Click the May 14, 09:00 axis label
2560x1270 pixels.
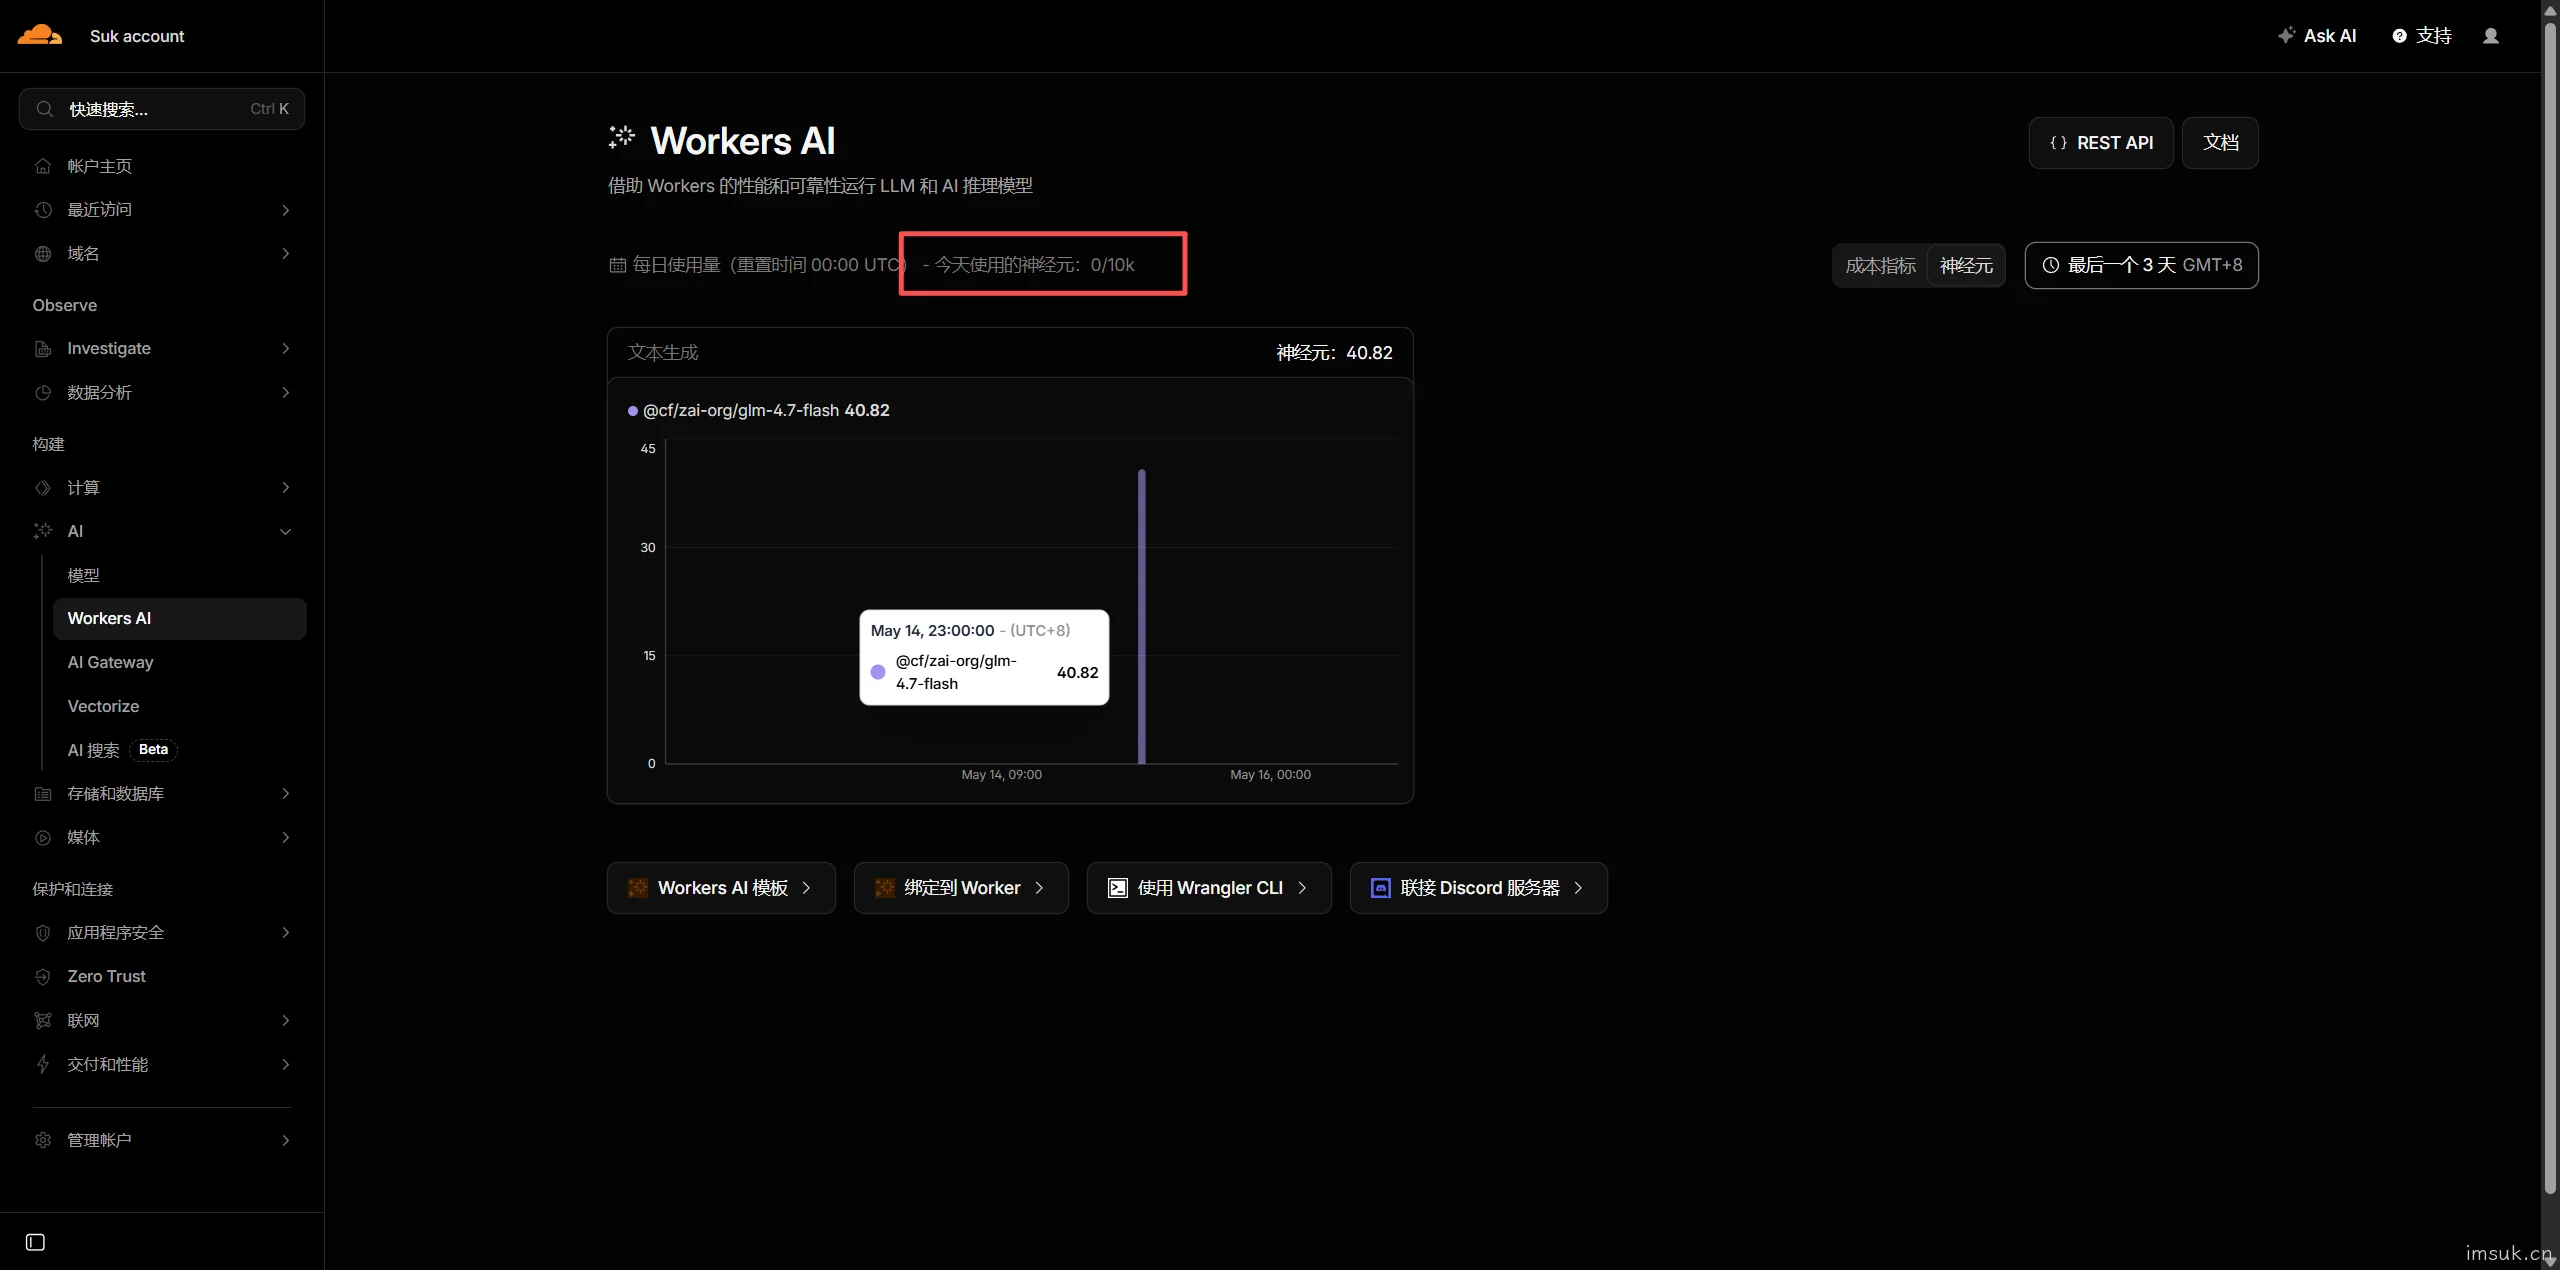1001,775
